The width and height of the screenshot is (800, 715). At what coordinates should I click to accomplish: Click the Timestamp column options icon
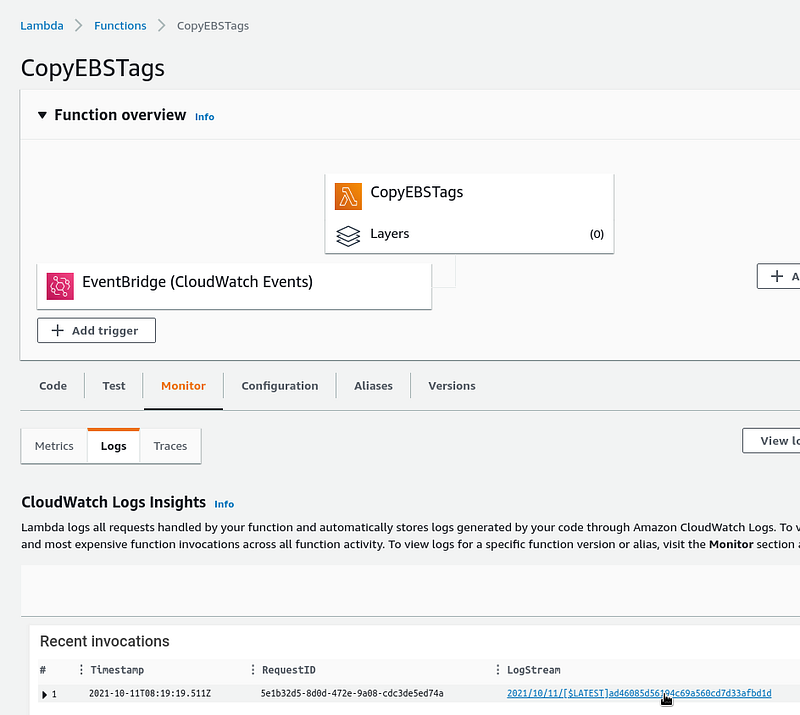pos(81,670)
